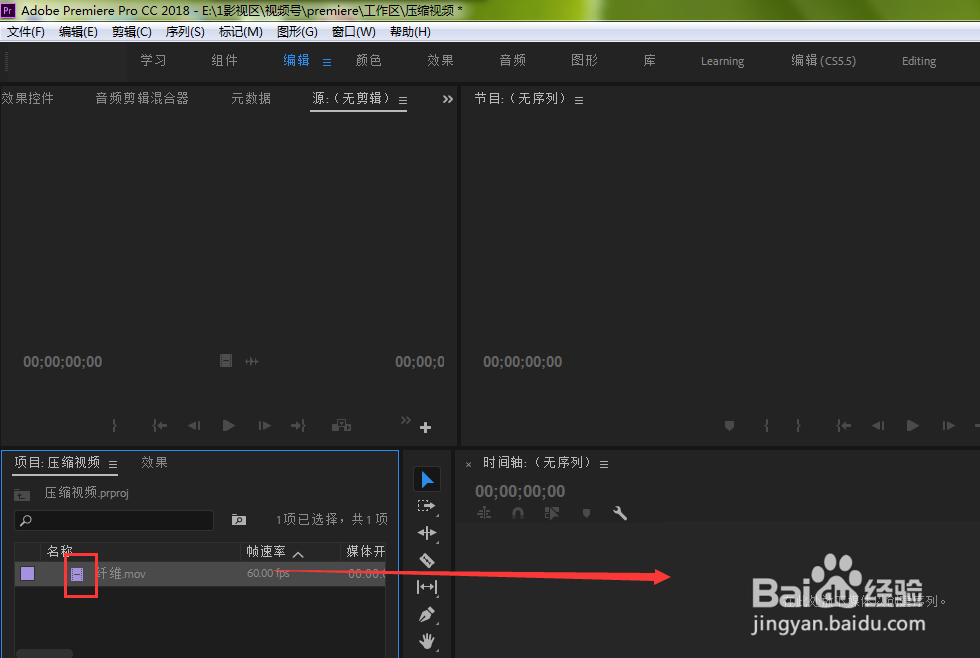Open the 效果控件 panel tab
980x658 pixels.
click(28, 98)
